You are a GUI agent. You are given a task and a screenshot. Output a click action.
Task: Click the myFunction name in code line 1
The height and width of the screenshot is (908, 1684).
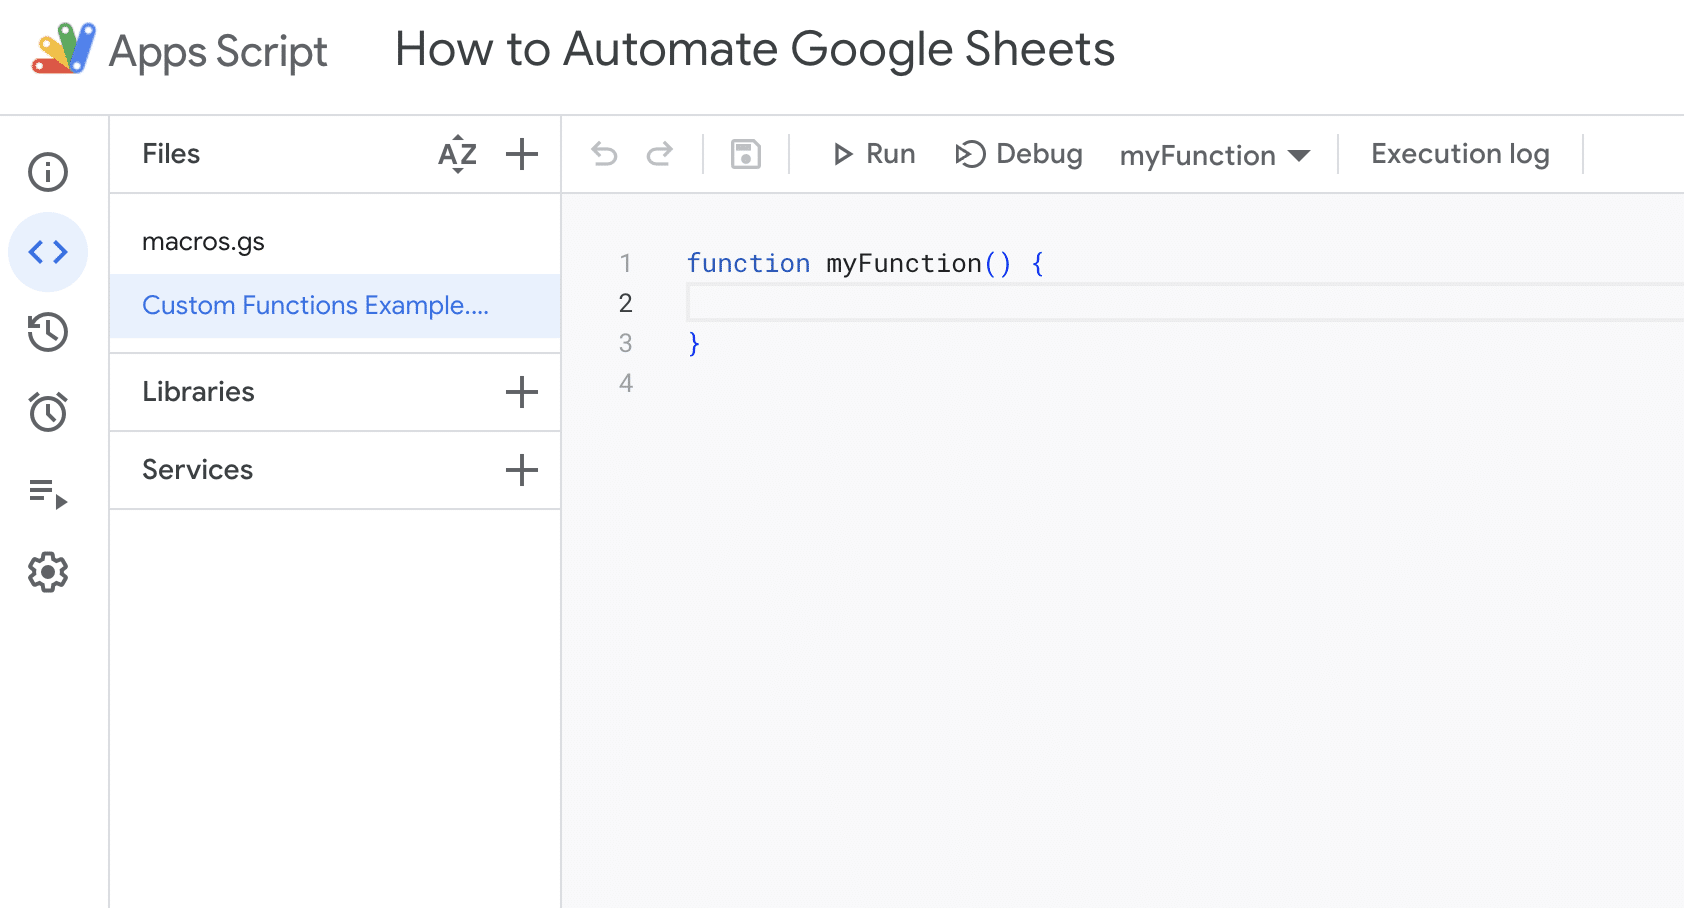coord(904,263)
